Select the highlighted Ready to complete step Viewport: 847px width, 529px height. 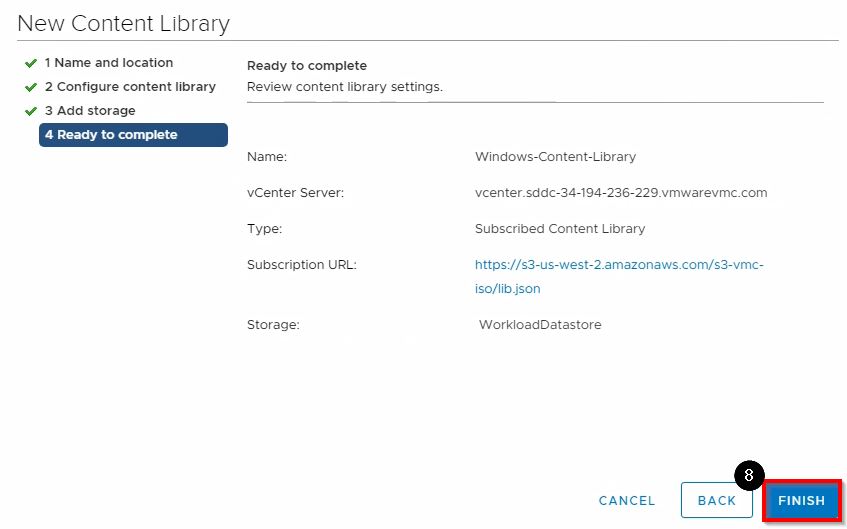pos(133,135)
